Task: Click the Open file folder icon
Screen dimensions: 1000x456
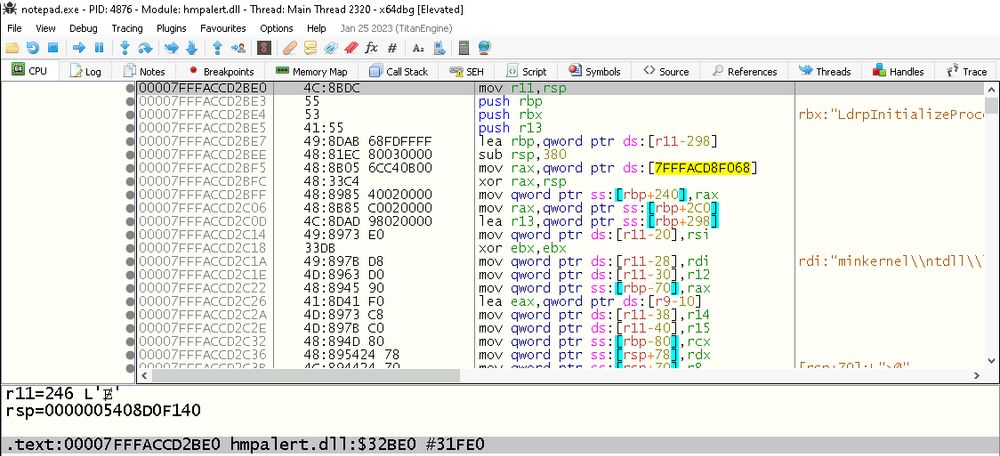Action: [x=11, y=48]
